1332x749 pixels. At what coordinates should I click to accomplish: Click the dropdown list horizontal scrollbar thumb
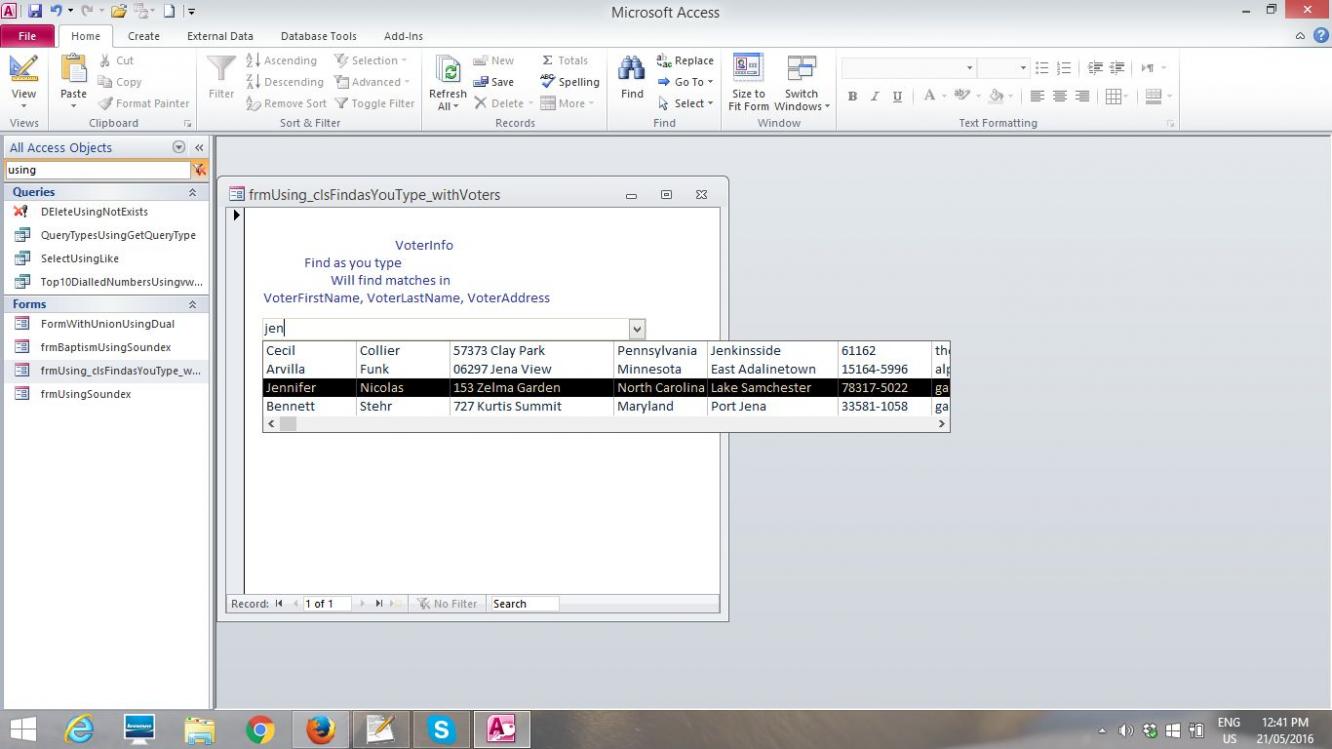click(x=287, y=424)
